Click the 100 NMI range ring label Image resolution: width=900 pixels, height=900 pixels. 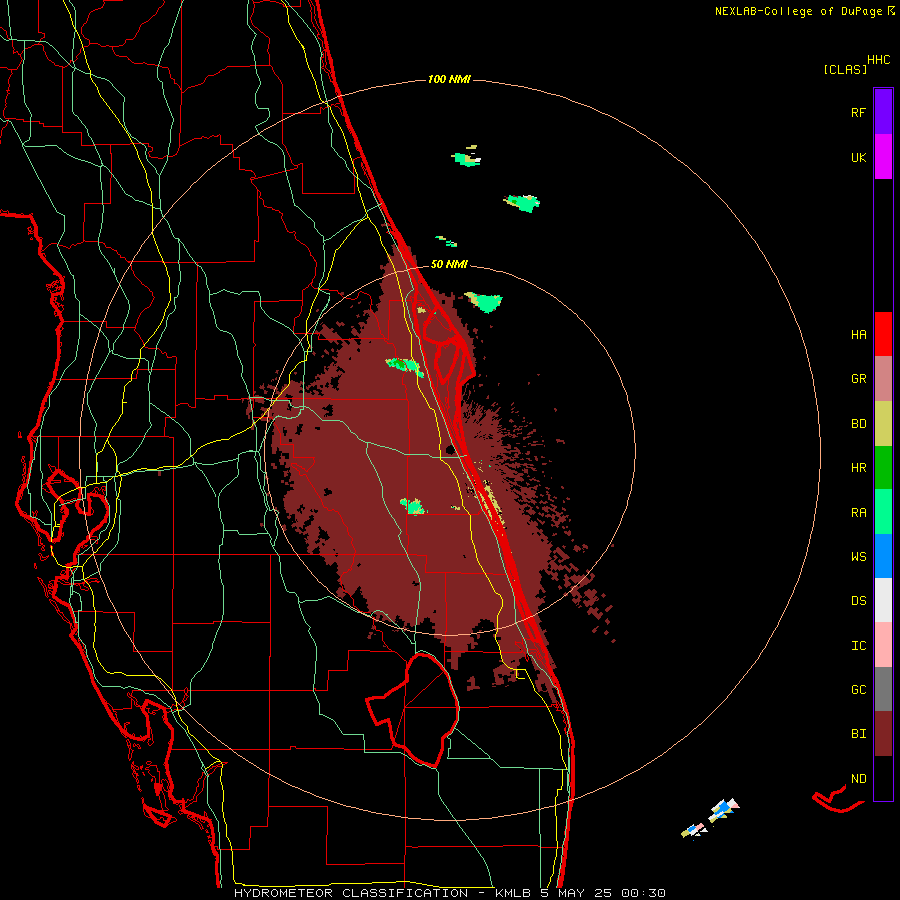click(x=449, y=79)
